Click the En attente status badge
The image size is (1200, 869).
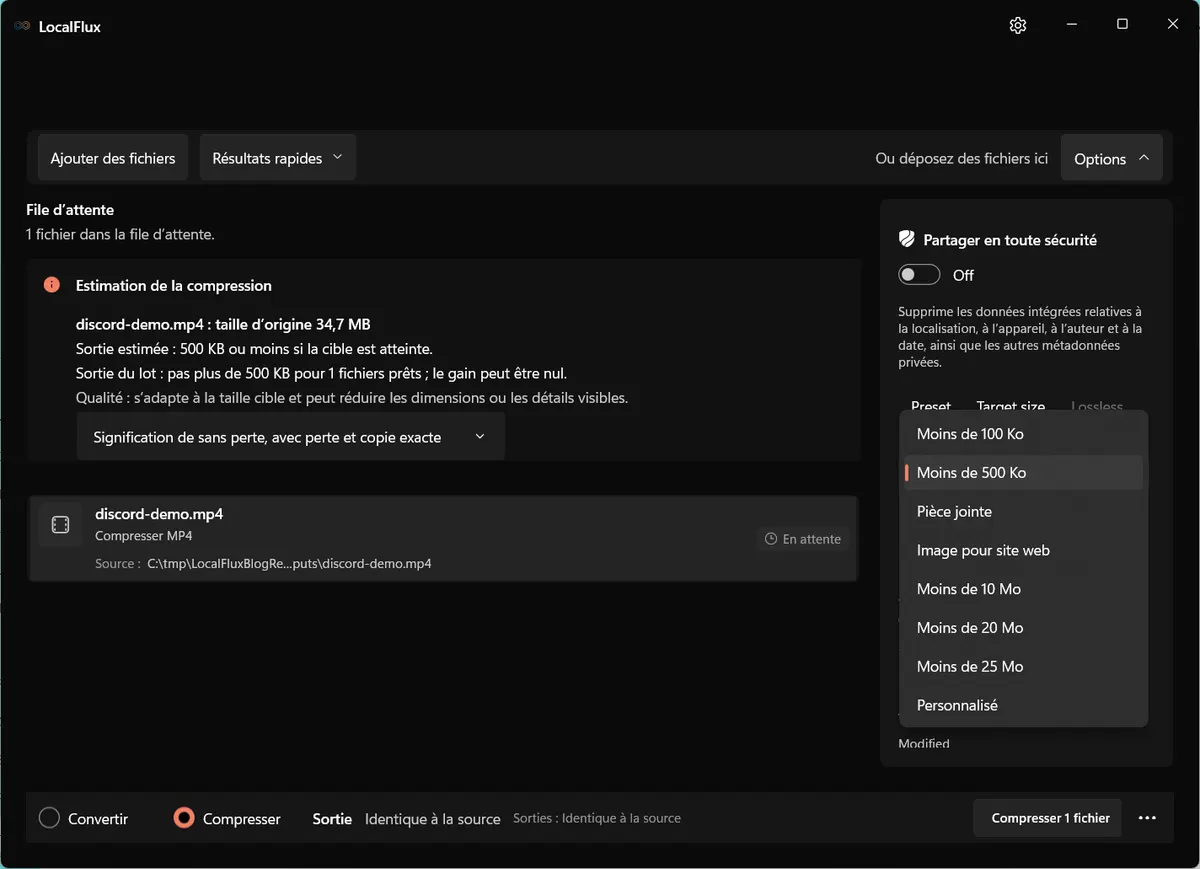[x=803, y=539]
